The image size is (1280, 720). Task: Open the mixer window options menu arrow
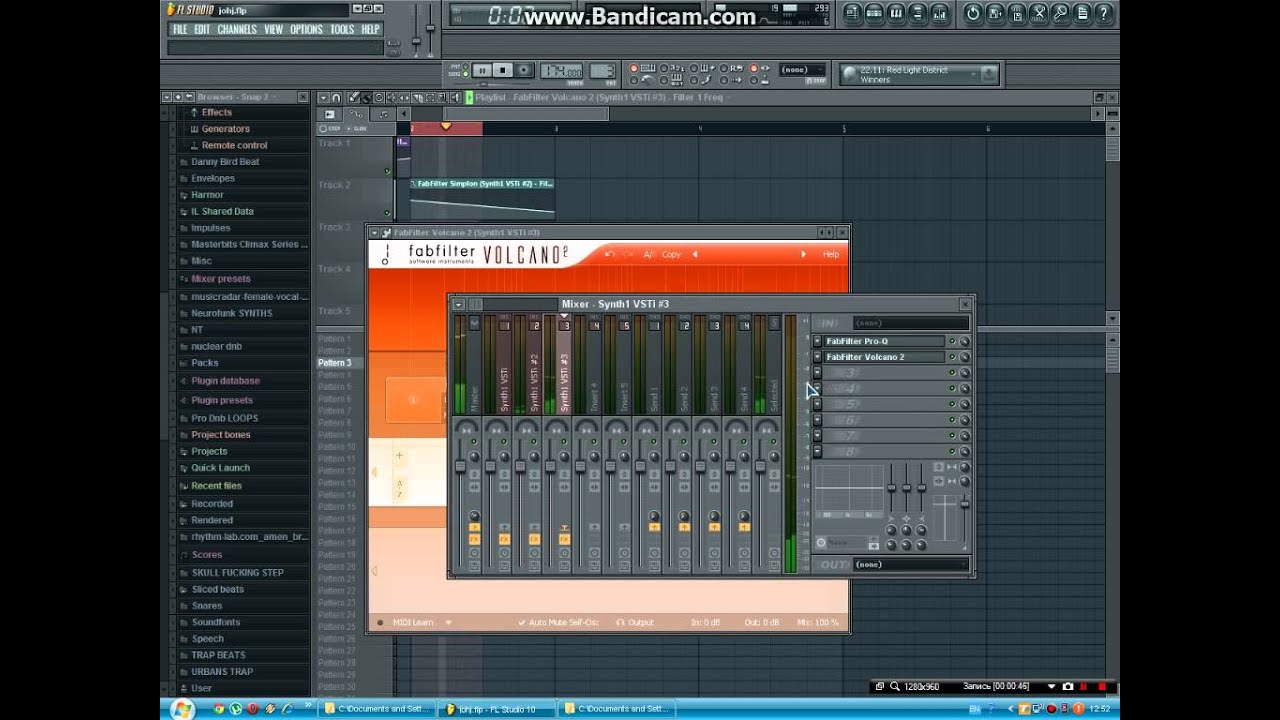coord(458,304)
